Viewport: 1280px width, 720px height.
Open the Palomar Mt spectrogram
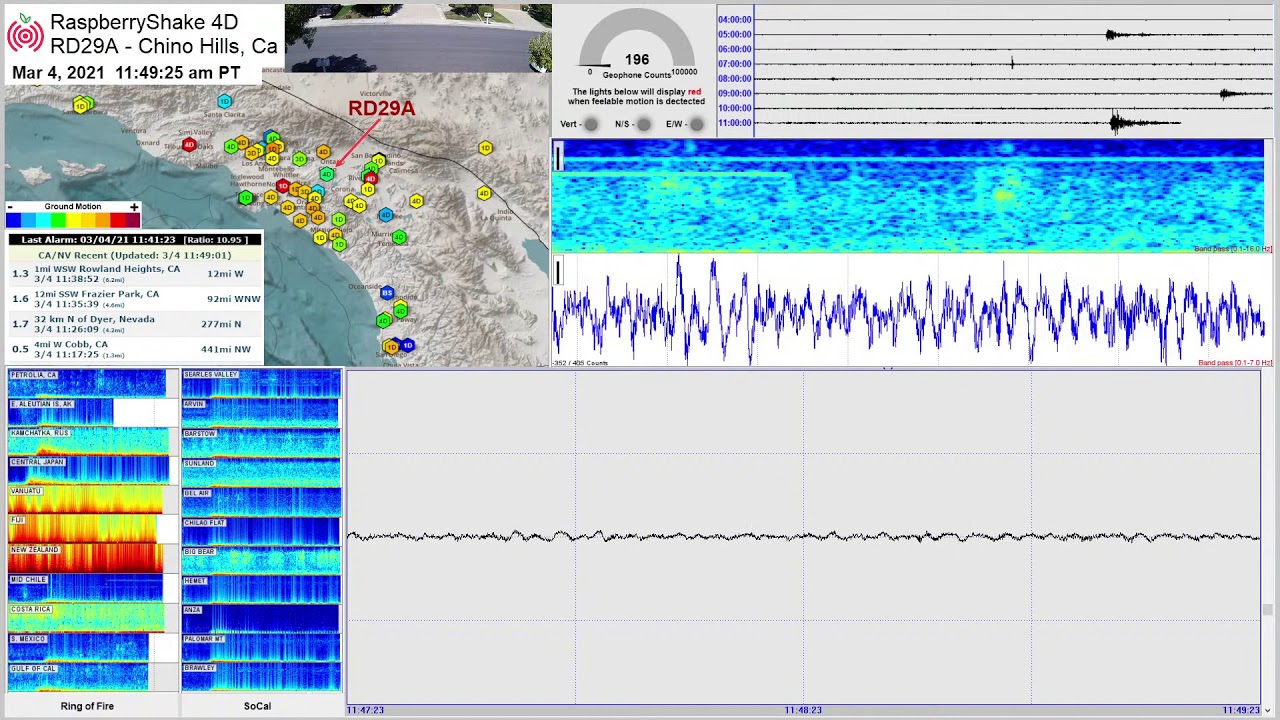pyautogui.click(x=261, y=646)
